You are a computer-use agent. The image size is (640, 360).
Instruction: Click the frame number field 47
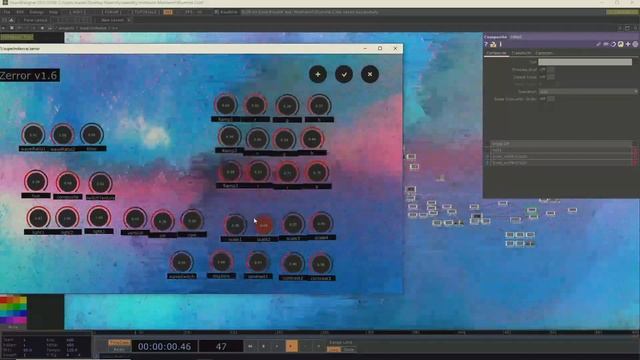221,347
